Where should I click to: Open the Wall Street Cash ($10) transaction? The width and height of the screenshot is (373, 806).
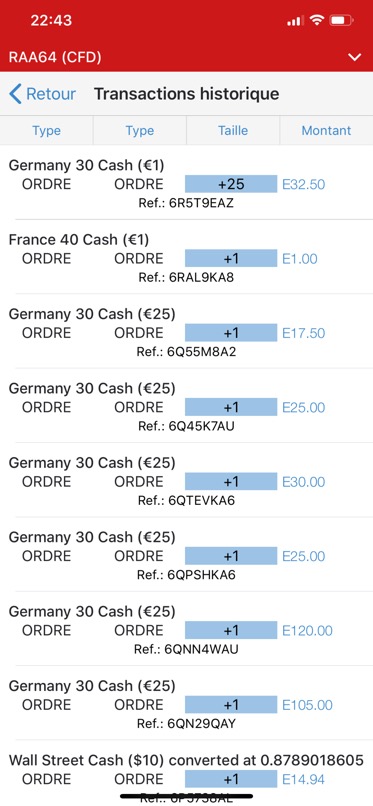(x=186, y=773)
